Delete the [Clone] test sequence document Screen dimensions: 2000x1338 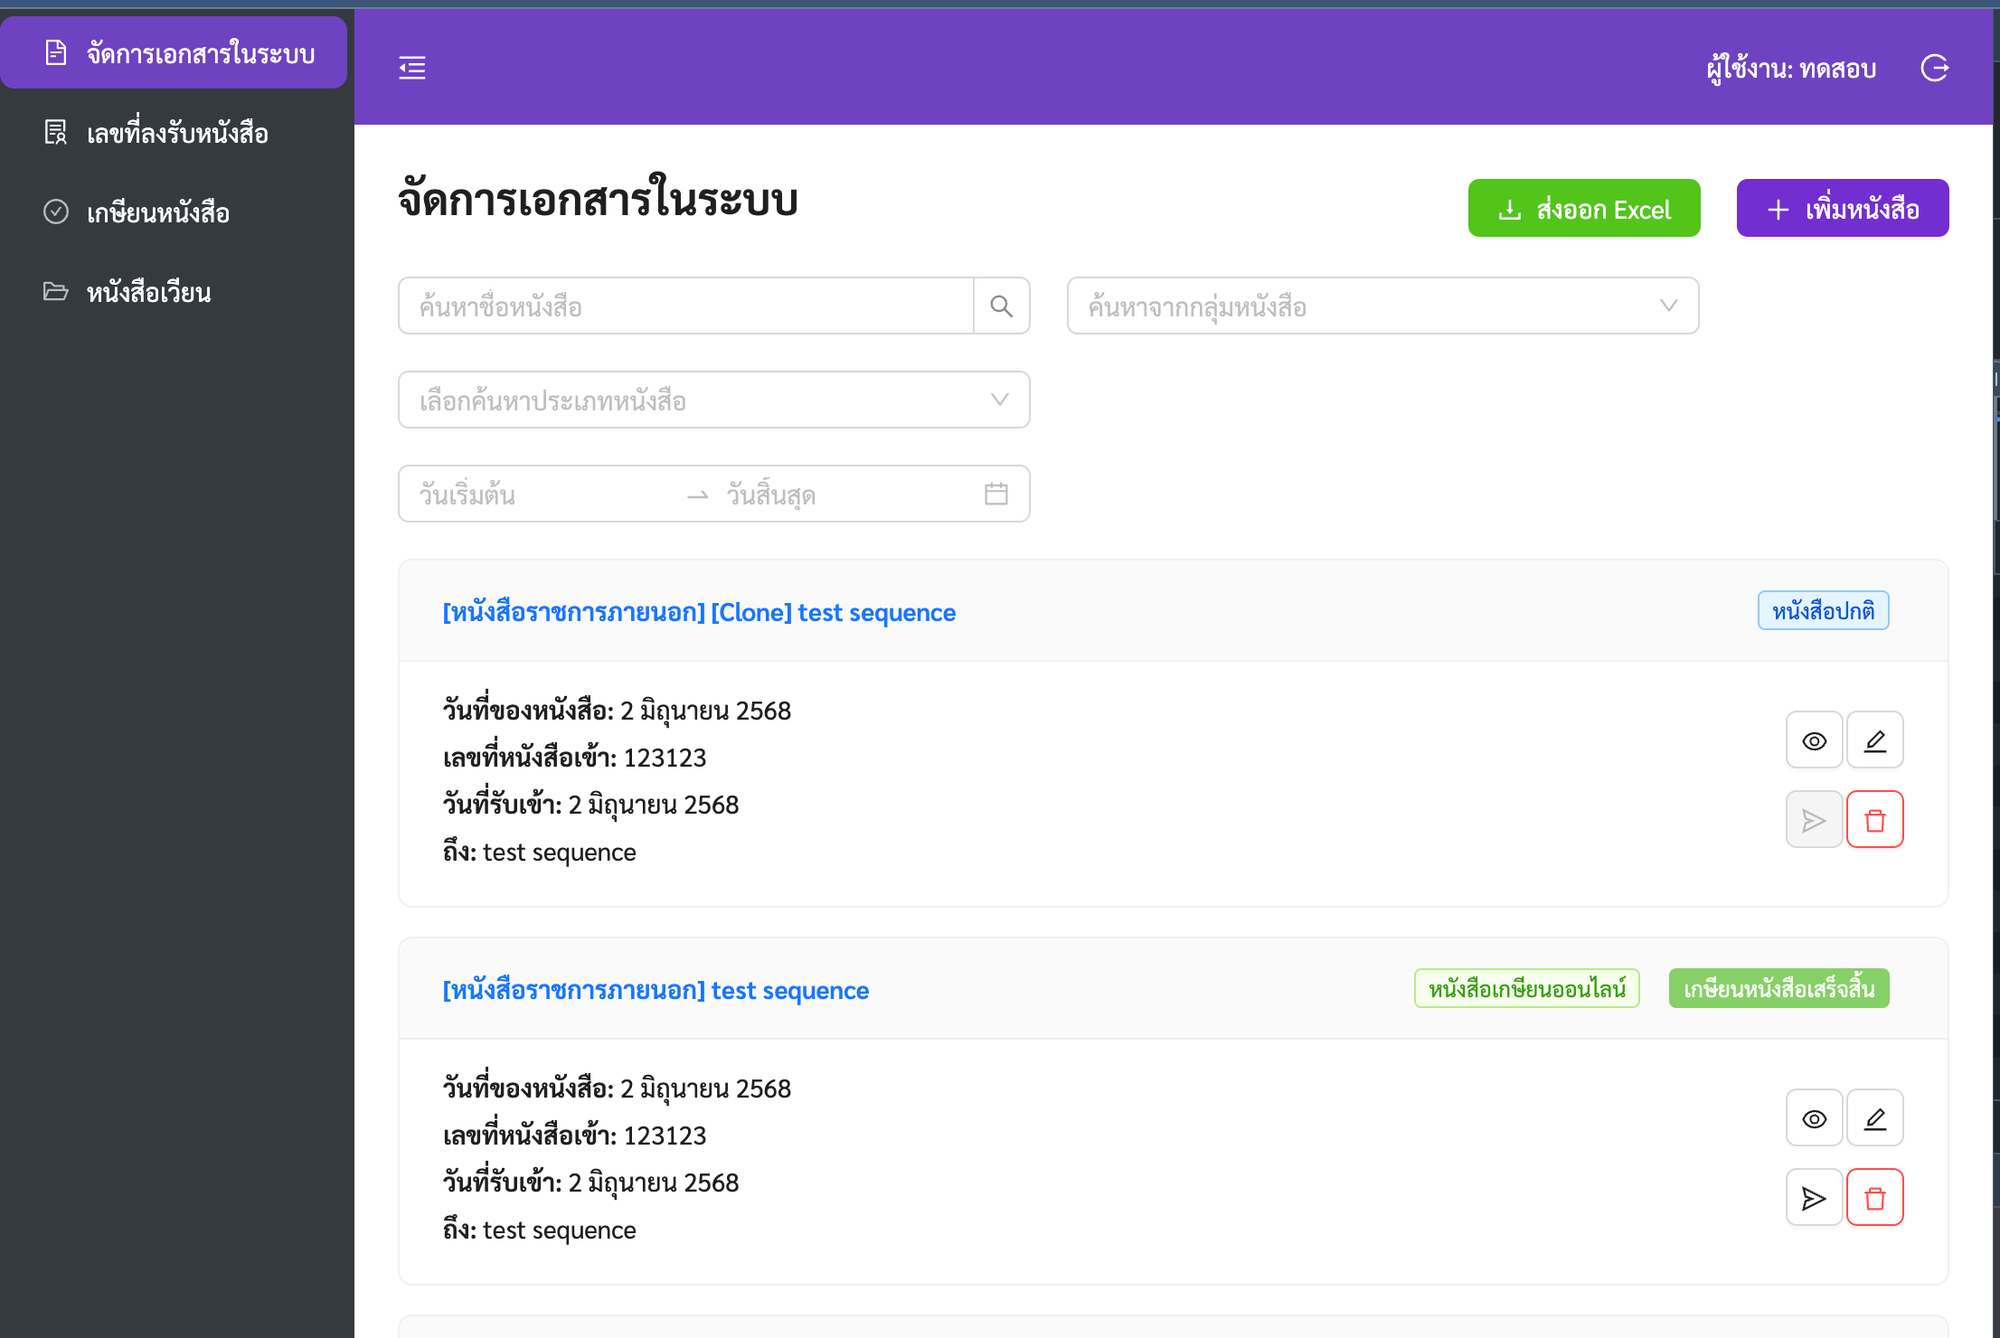1874,820
